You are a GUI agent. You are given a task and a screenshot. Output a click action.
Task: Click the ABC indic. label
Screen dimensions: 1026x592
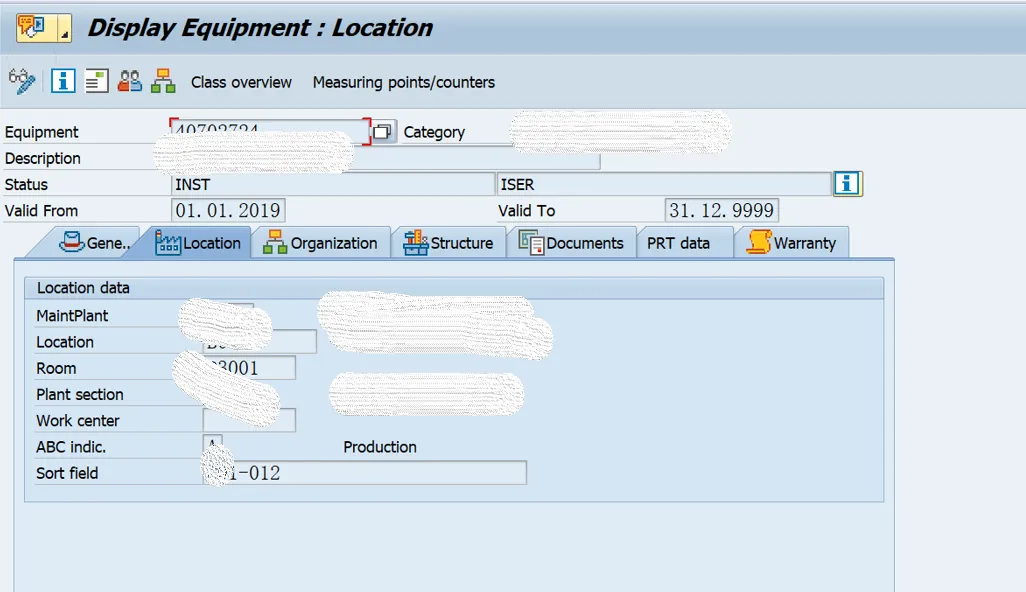pos(71,447)
